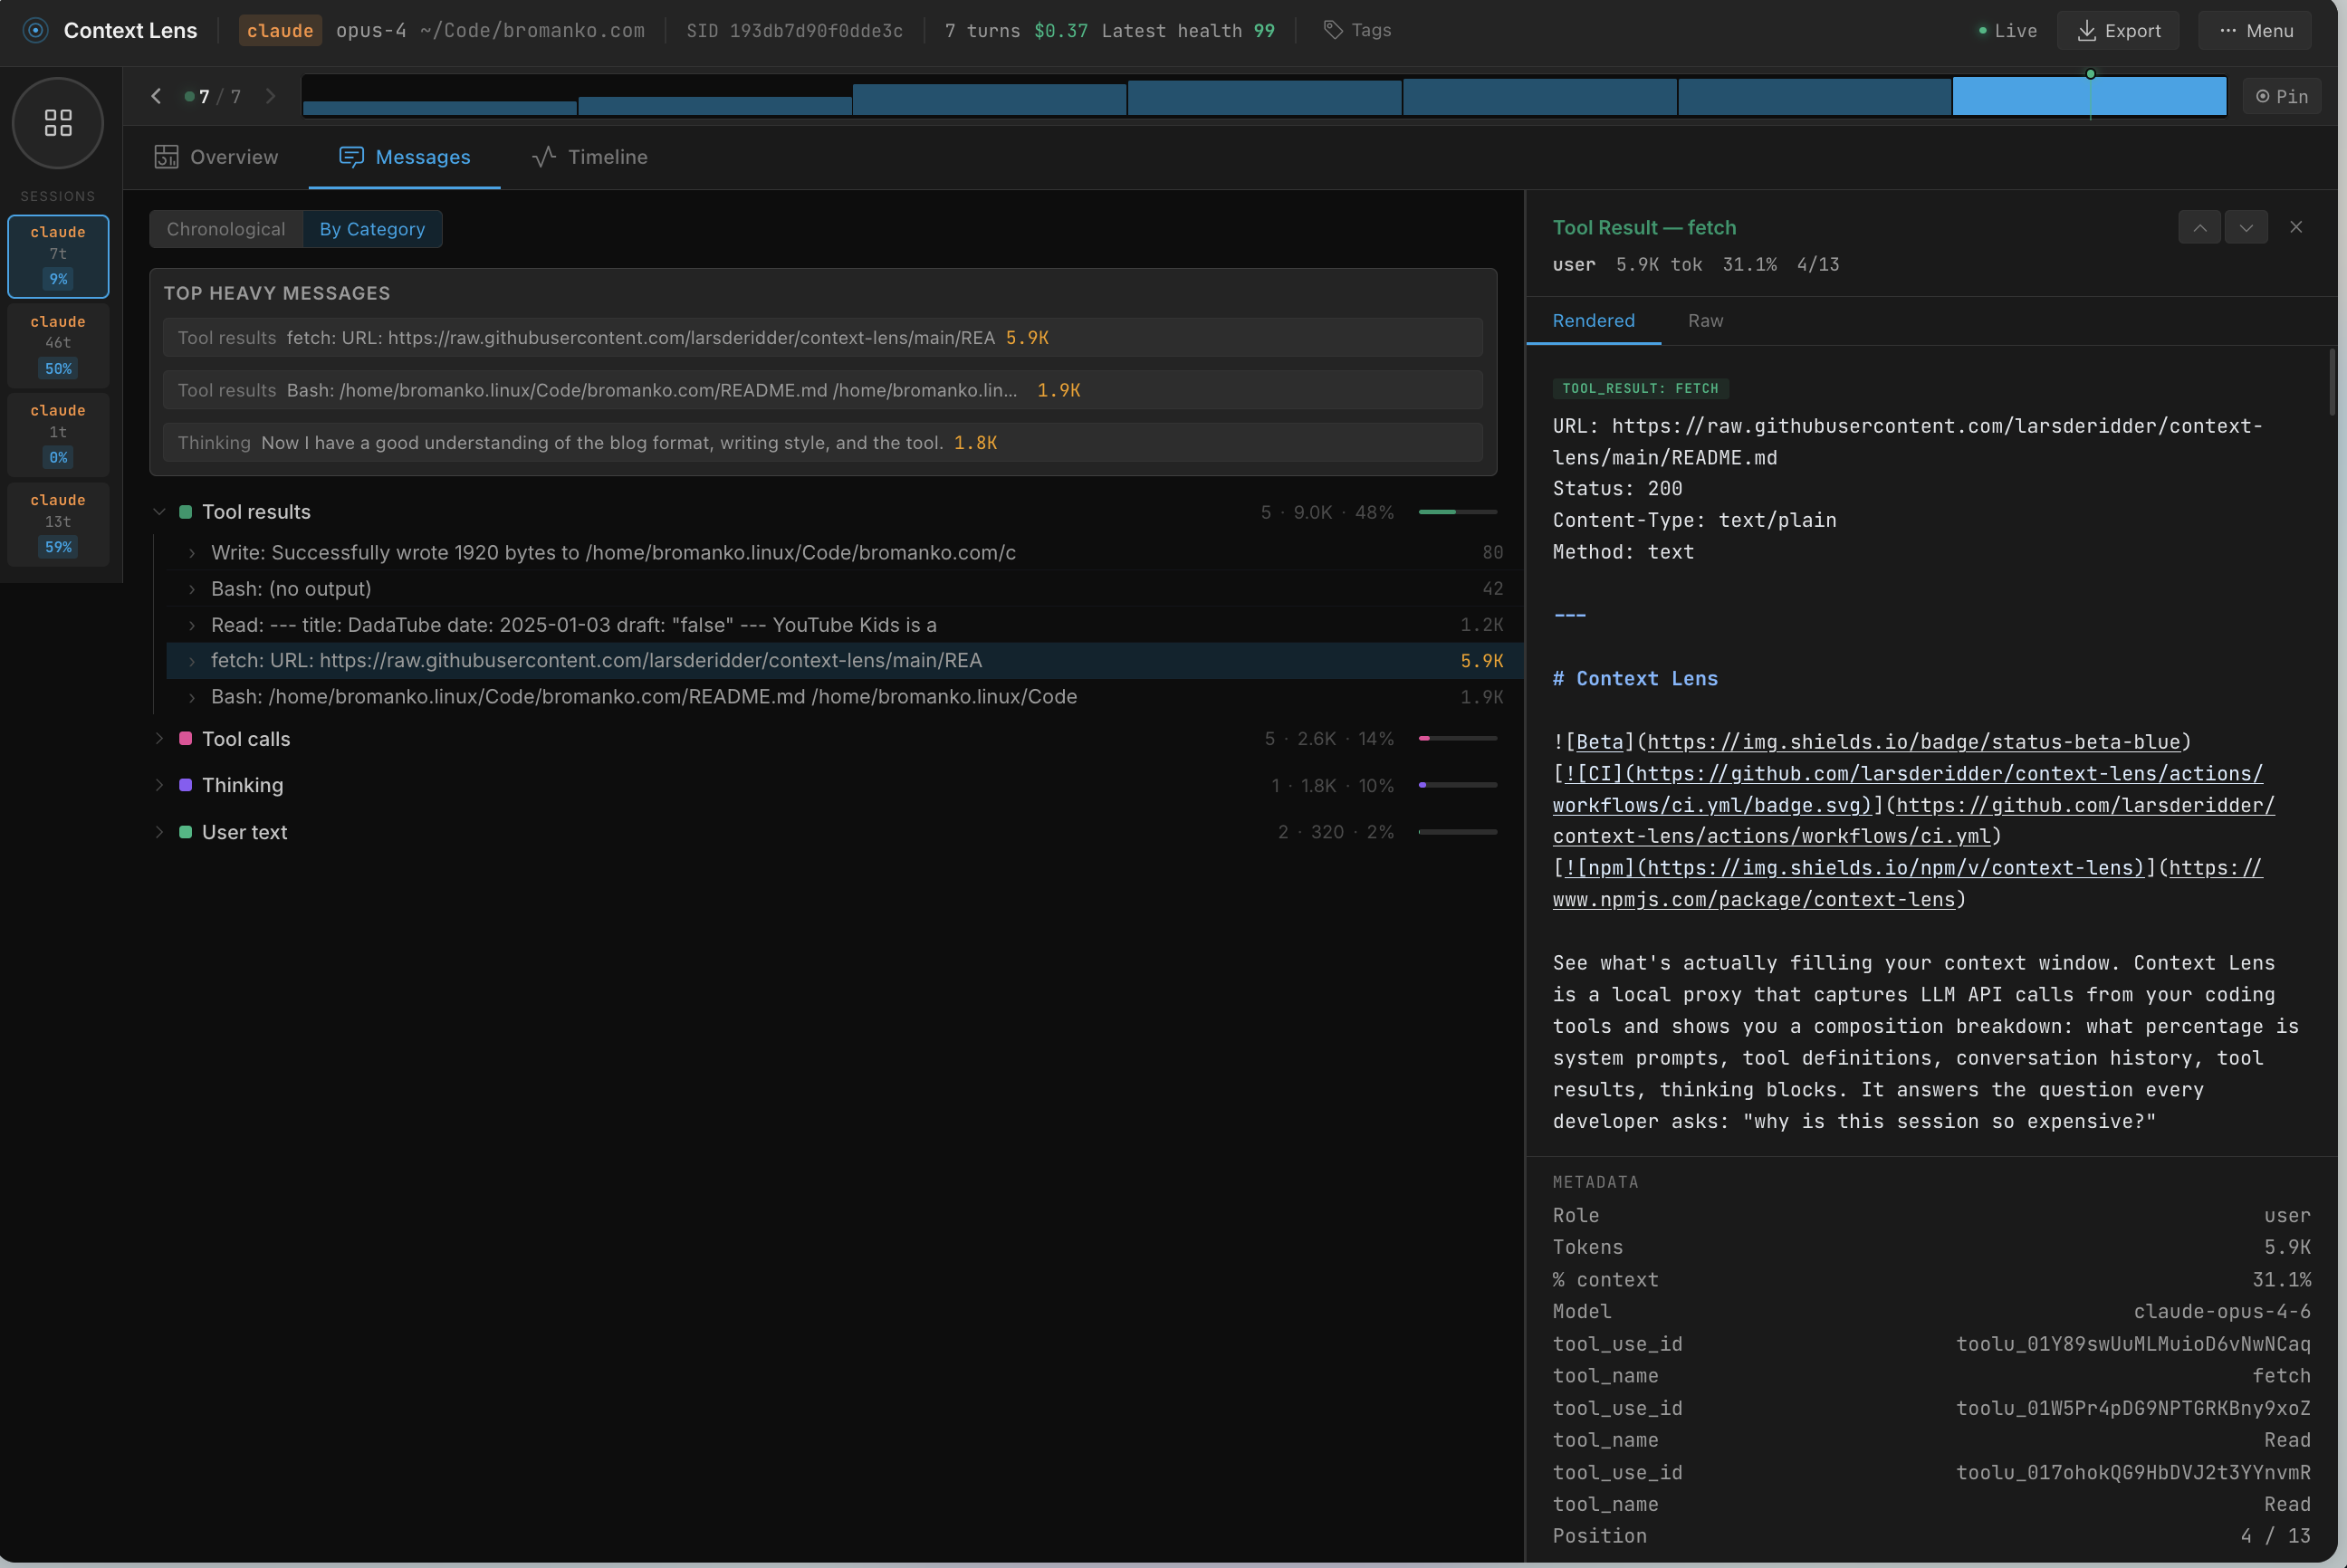Collapse the Tool results section
The width and height of the screenshot is (2347, 1568).
[160, 512]
